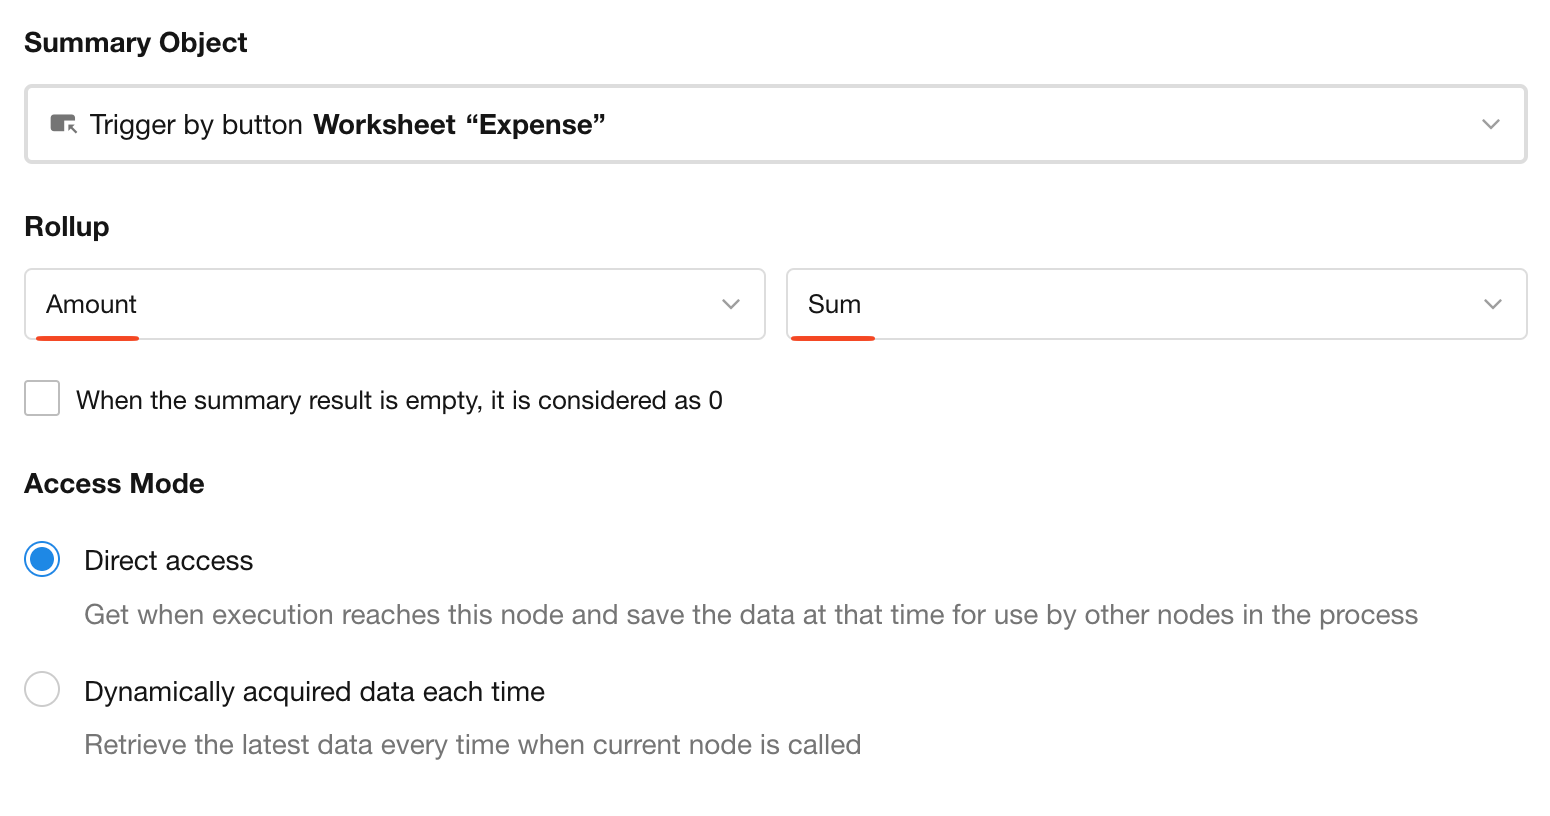Viewport: 1550px width, 816px height.
Task: Choose the Dynamically acquired data radio button
Action: (x=42, y=689)
